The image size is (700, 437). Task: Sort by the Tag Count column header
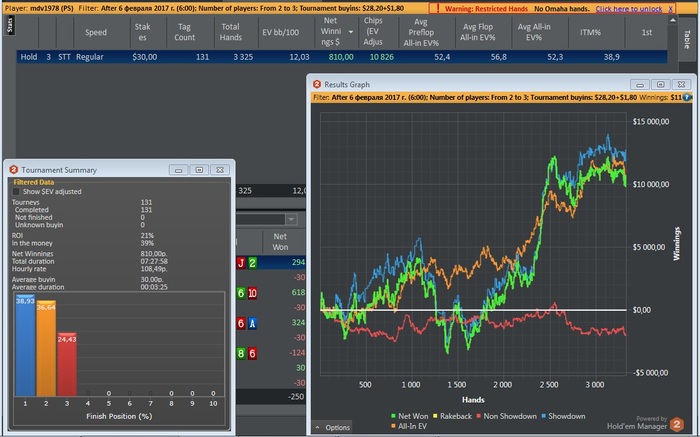(x=184, y=32)
